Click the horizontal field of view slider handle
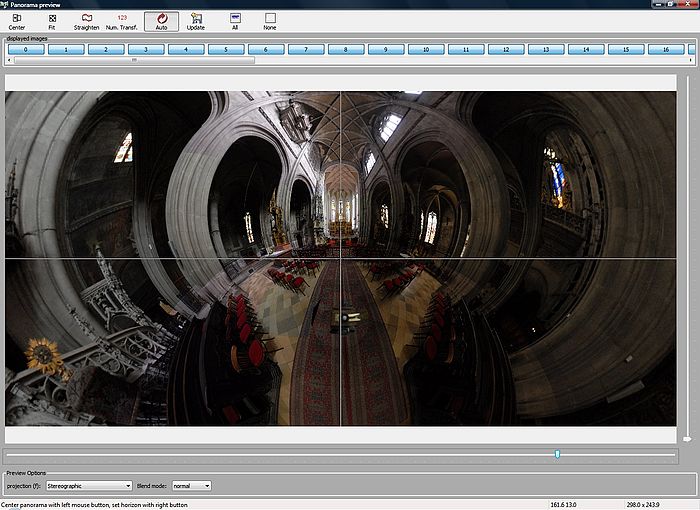The height and width of the screenshot is (510, 700). [x=557, y=454]
